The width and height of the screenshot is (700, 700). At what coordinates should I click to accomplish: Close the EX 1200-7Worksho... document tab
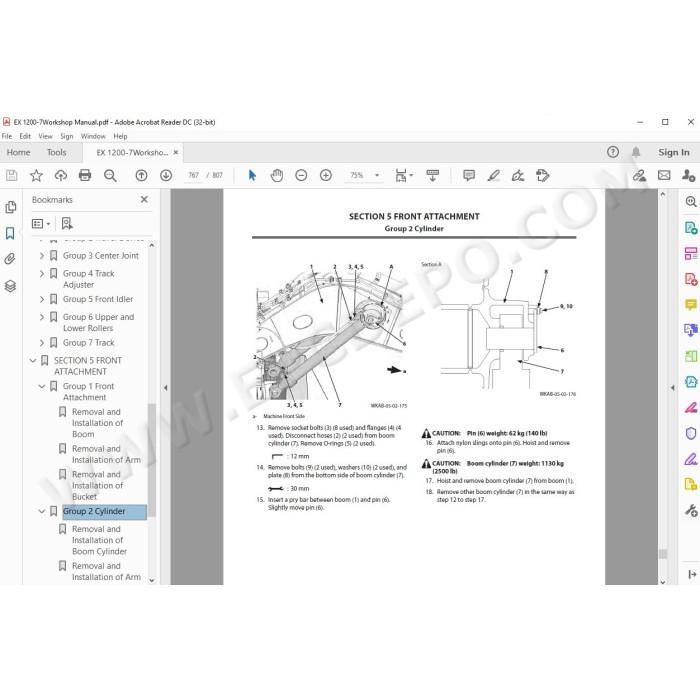176,152
